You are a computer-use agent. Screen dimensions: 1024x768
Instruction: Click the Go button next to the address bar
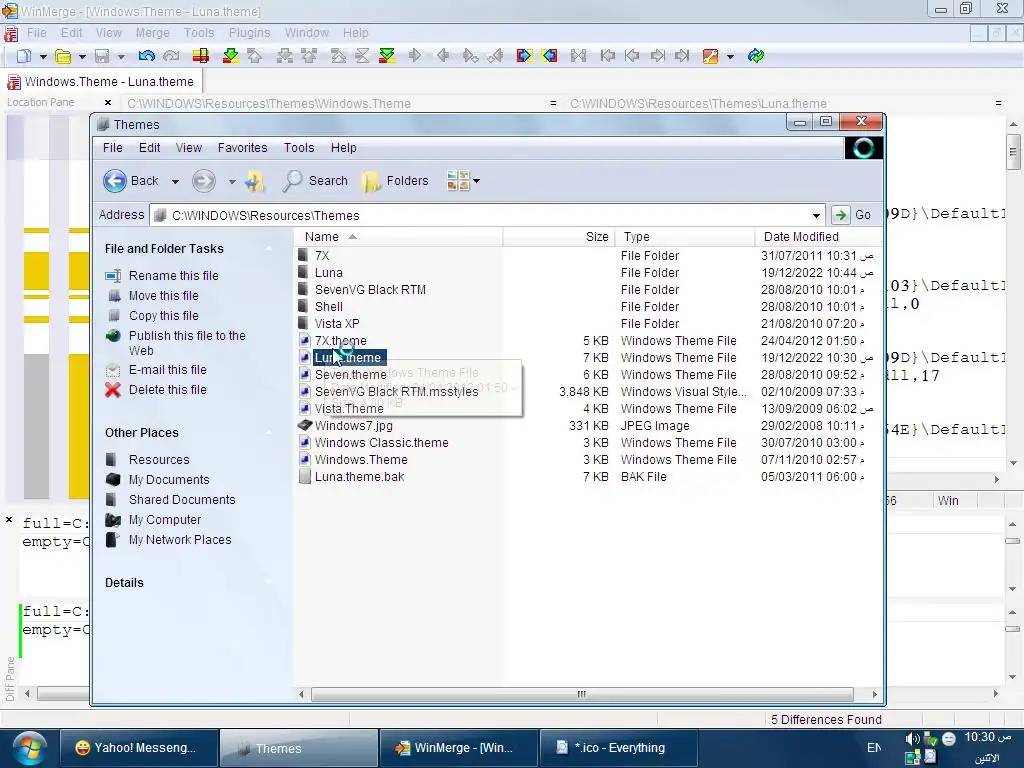click(853, 215)
